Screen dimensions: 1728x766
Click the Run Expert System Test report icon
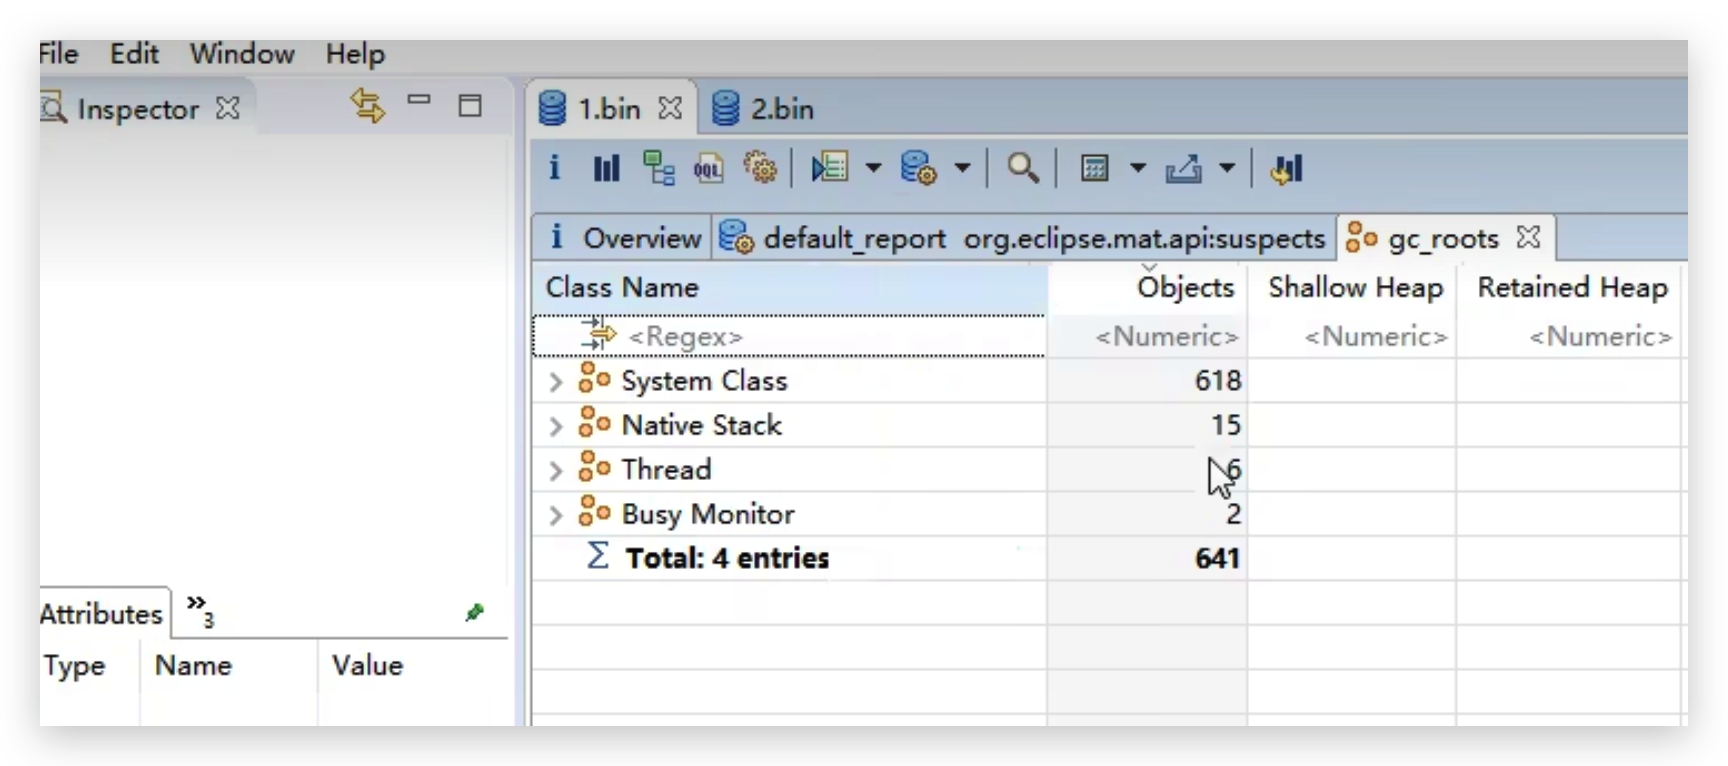830,168
